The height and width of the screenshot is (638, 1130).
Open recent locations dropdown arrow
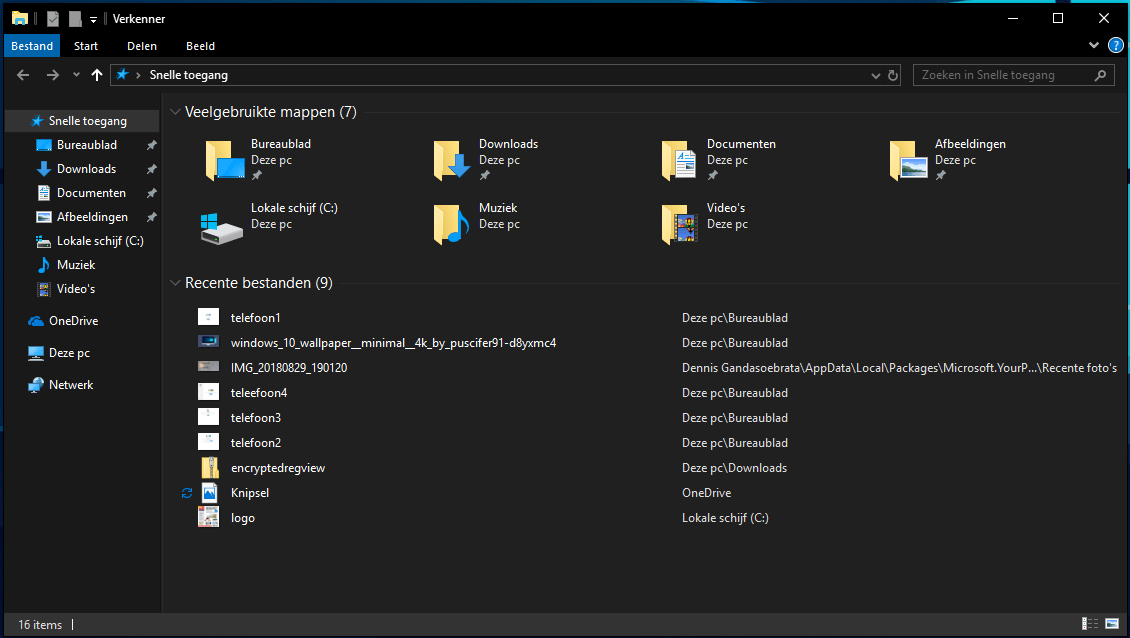point(76,75)
